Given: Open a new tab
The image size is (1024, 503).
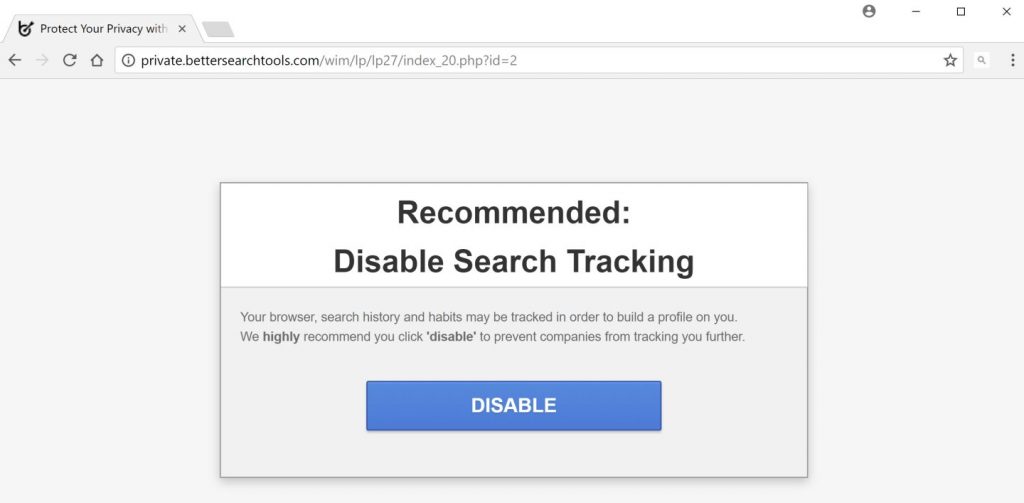Looking at the screenshot, I should [217, 29].
